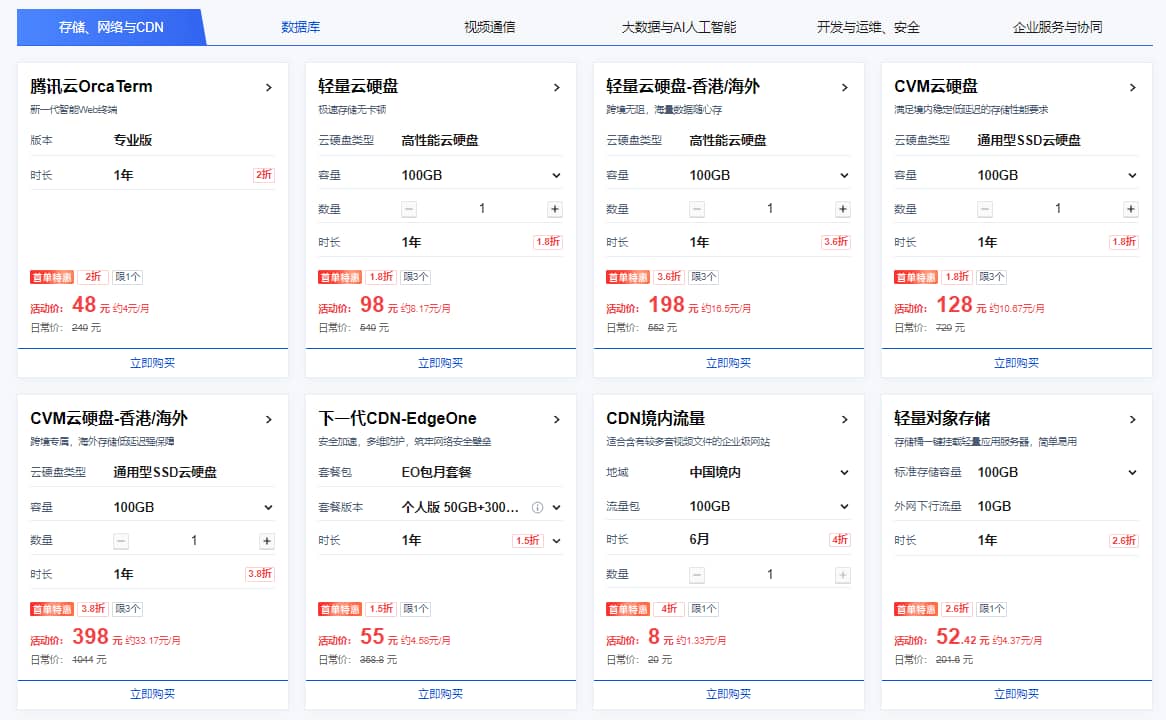Click the 首单特惠 badge in 轻量云硬盘 card

point(340,277)
